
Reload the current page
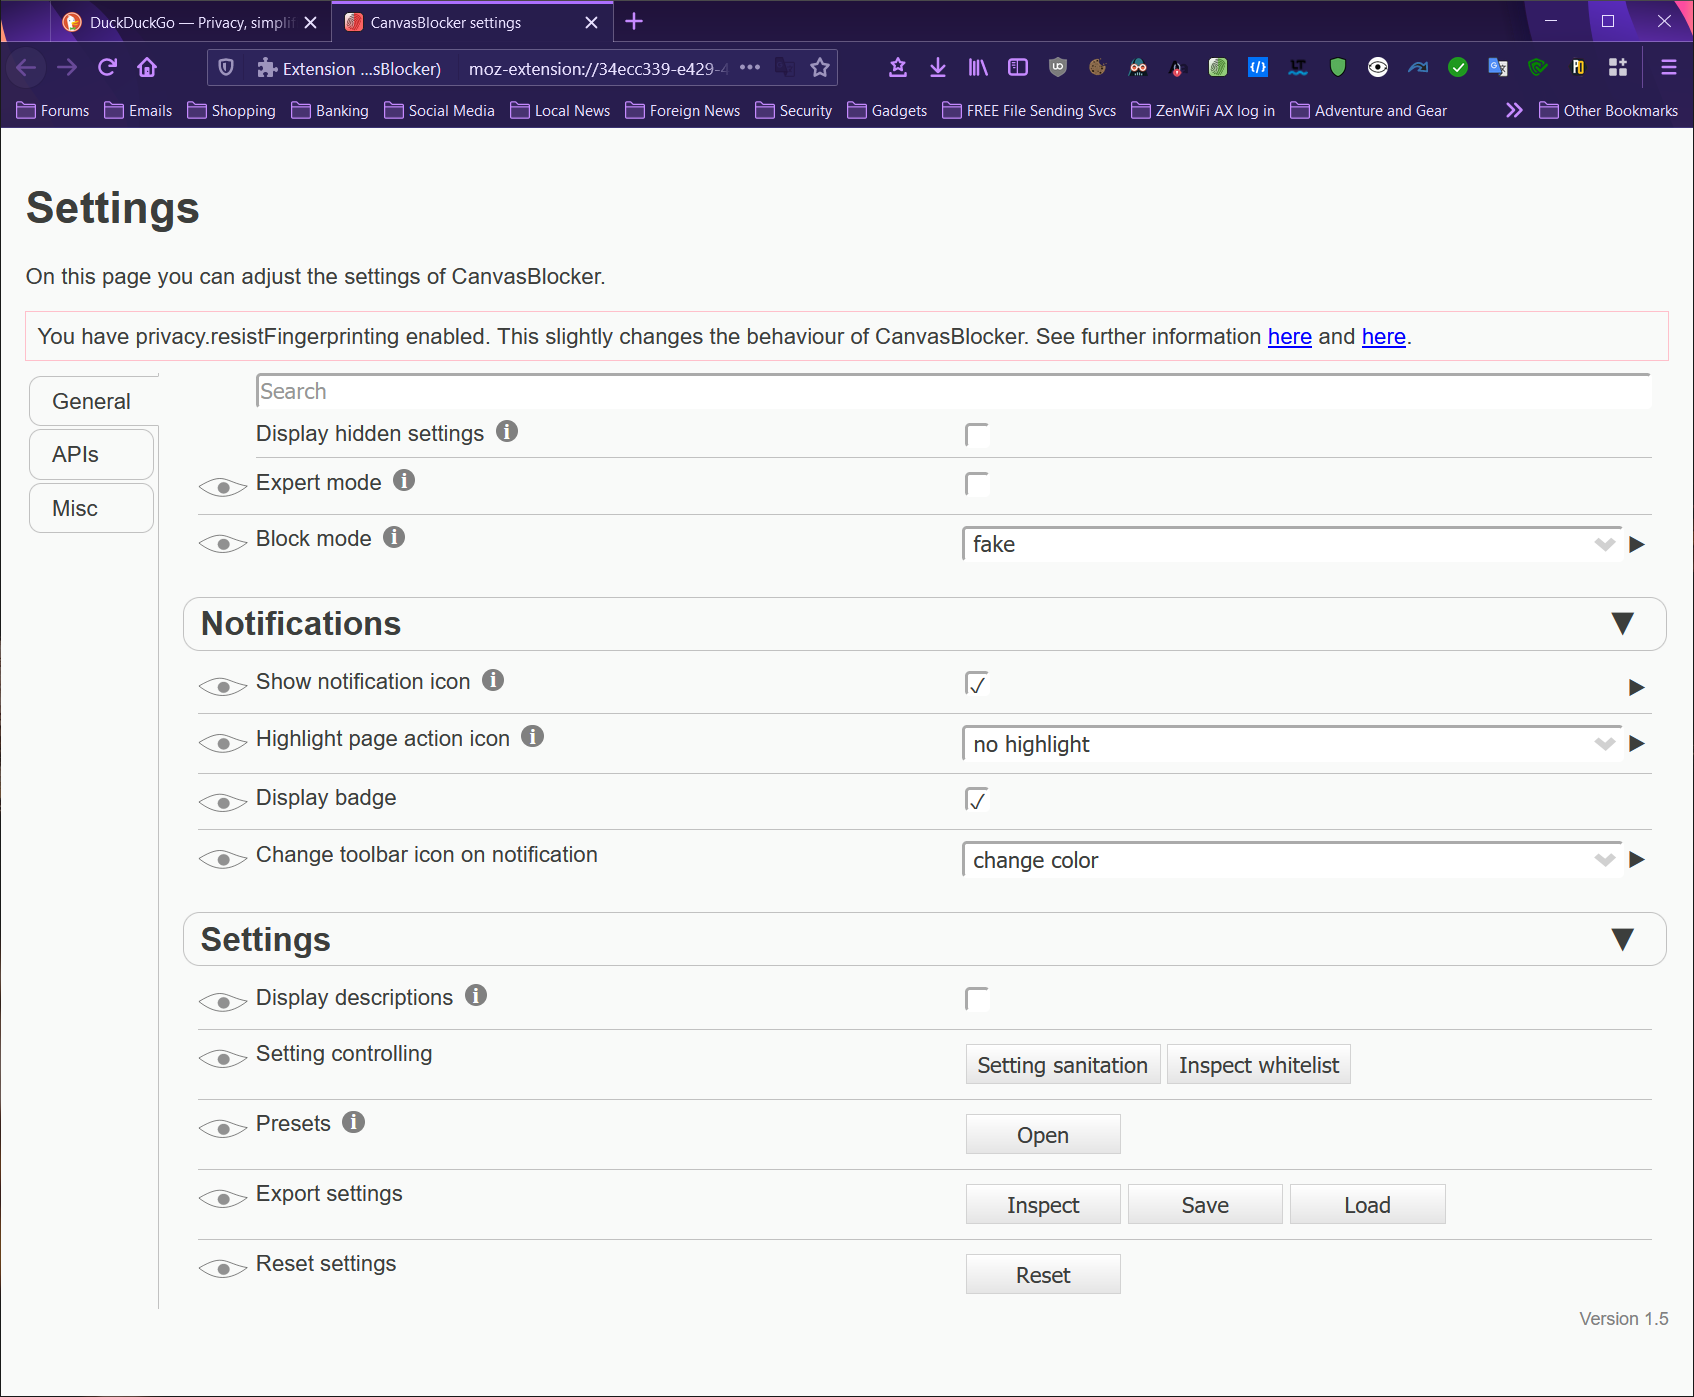pos(107,68)
